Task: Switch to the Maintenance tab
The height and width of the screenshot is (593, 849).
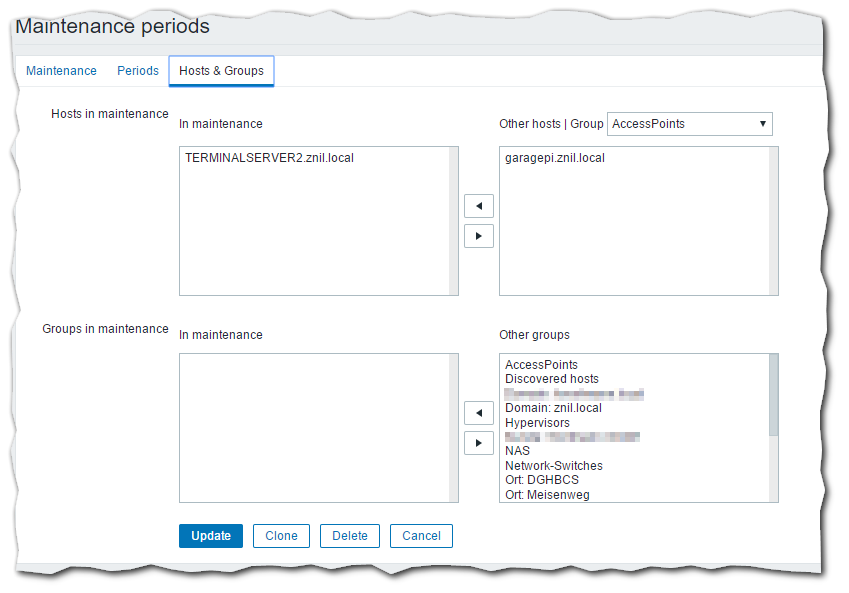Action: (61, 71)
